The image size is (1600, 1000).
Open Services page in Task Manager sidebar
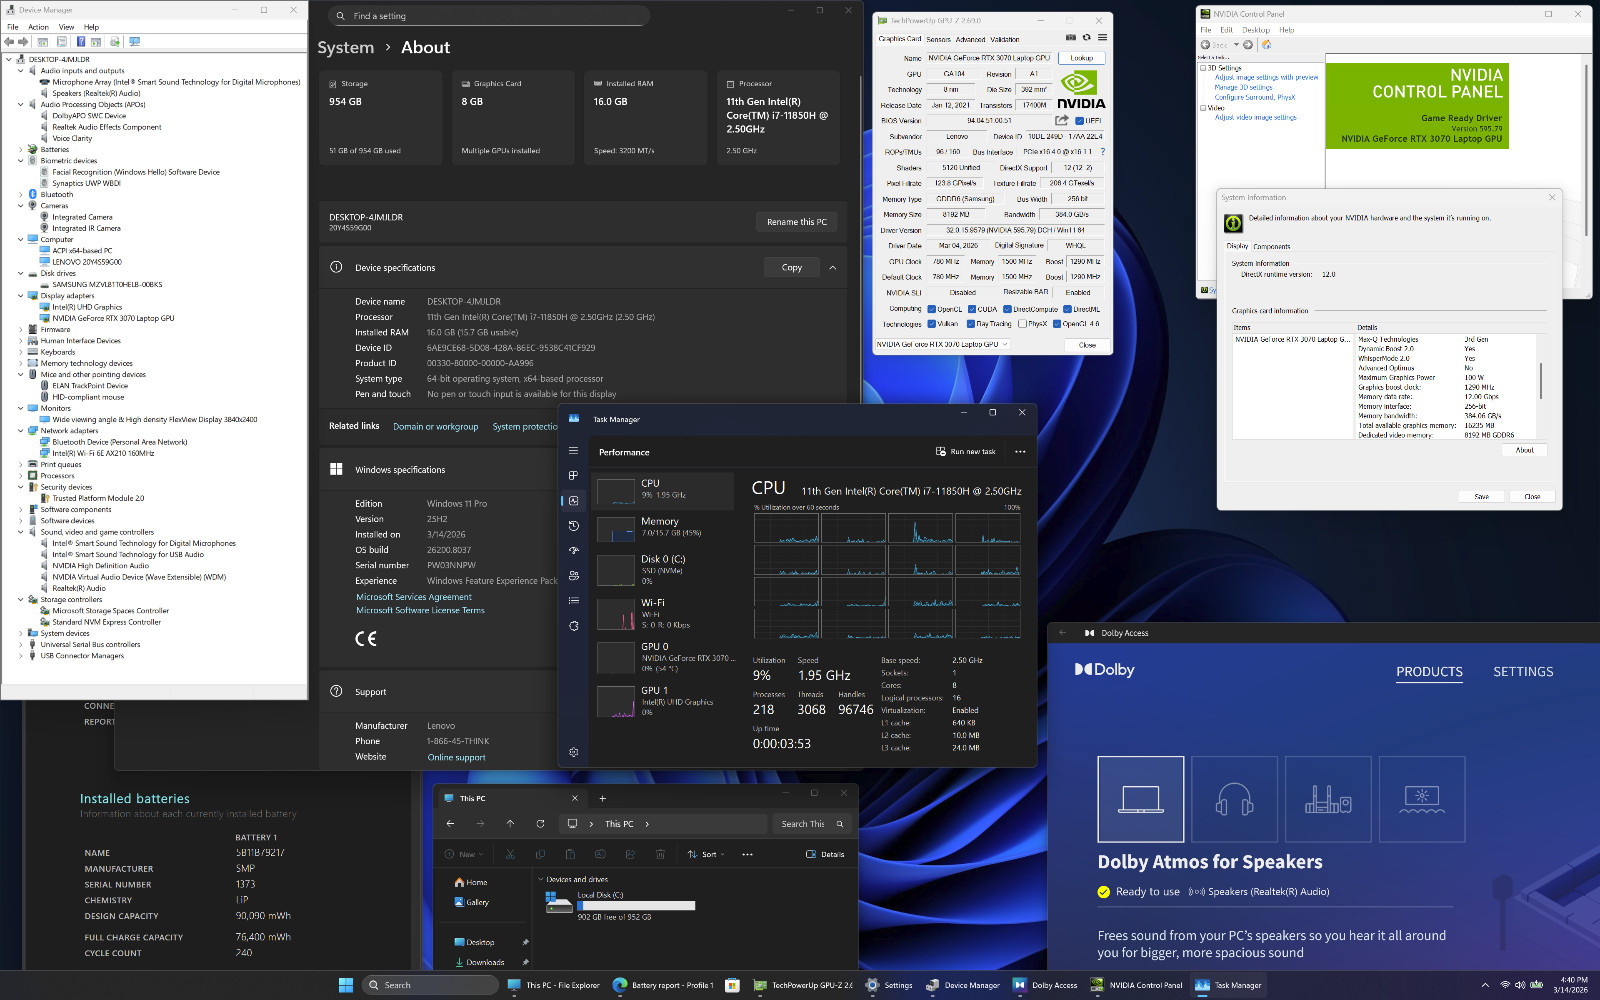[573, 626]
